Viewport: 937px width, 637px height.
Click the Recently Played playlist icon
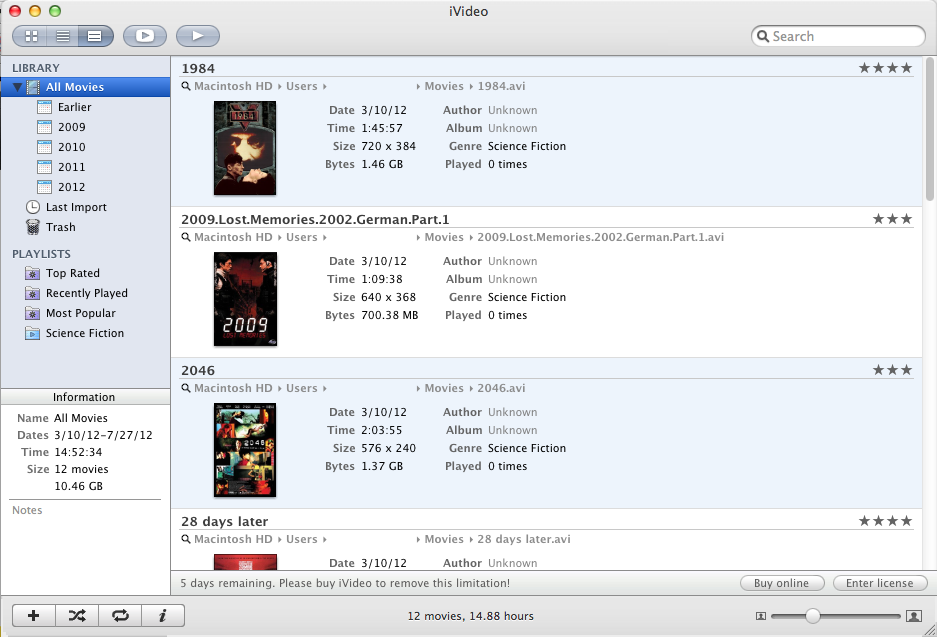pyautogui.click(x=32, y=293)
